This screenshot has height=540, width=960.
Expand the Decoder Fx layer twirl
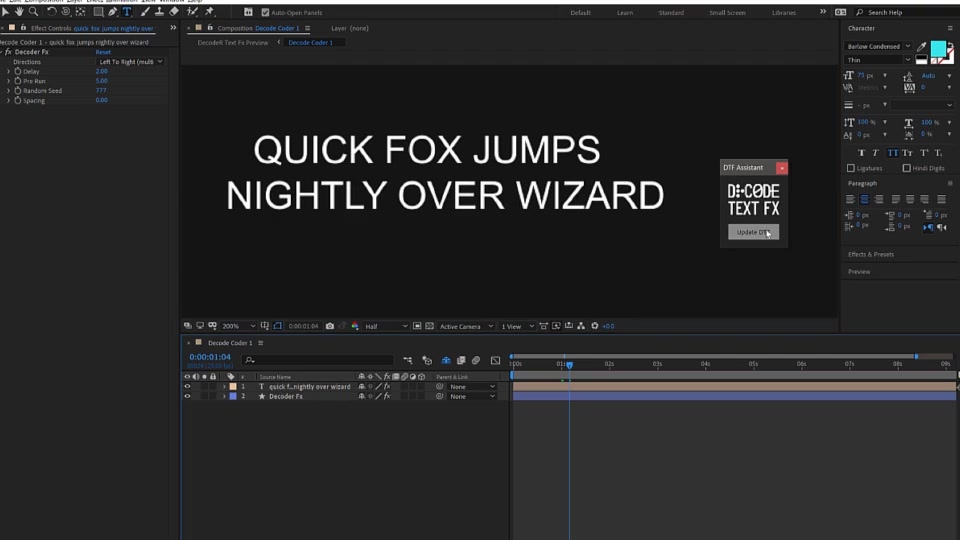click(224, 397)
